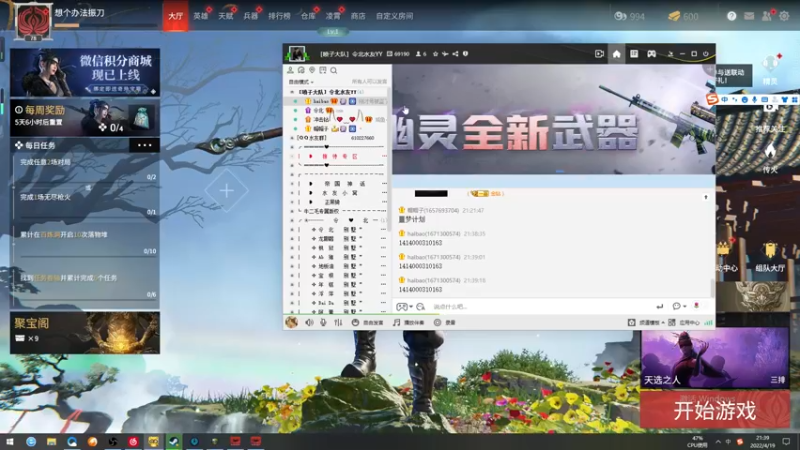
Task: Open the 排行榜 leaderboard tab
Action: (x=279, y=16)
